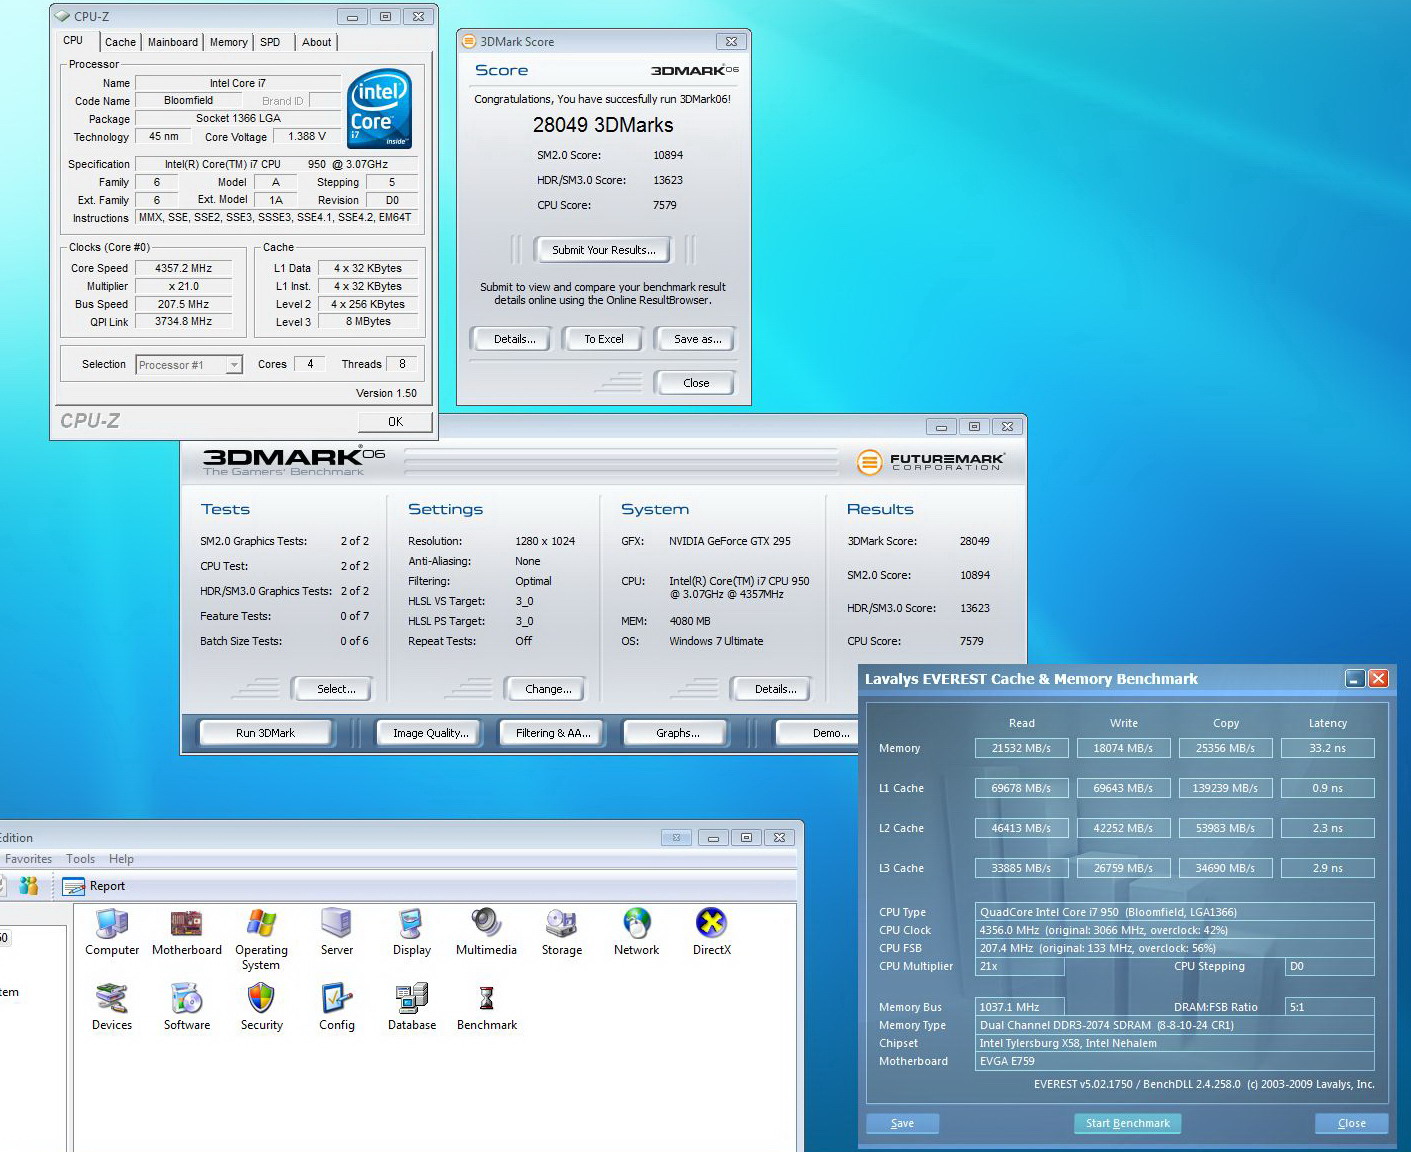Viewport: 1411px width, 1152px height.
Task: Click the Intel Core i7 logo in CPU-Z
Action: coord(379,109)
